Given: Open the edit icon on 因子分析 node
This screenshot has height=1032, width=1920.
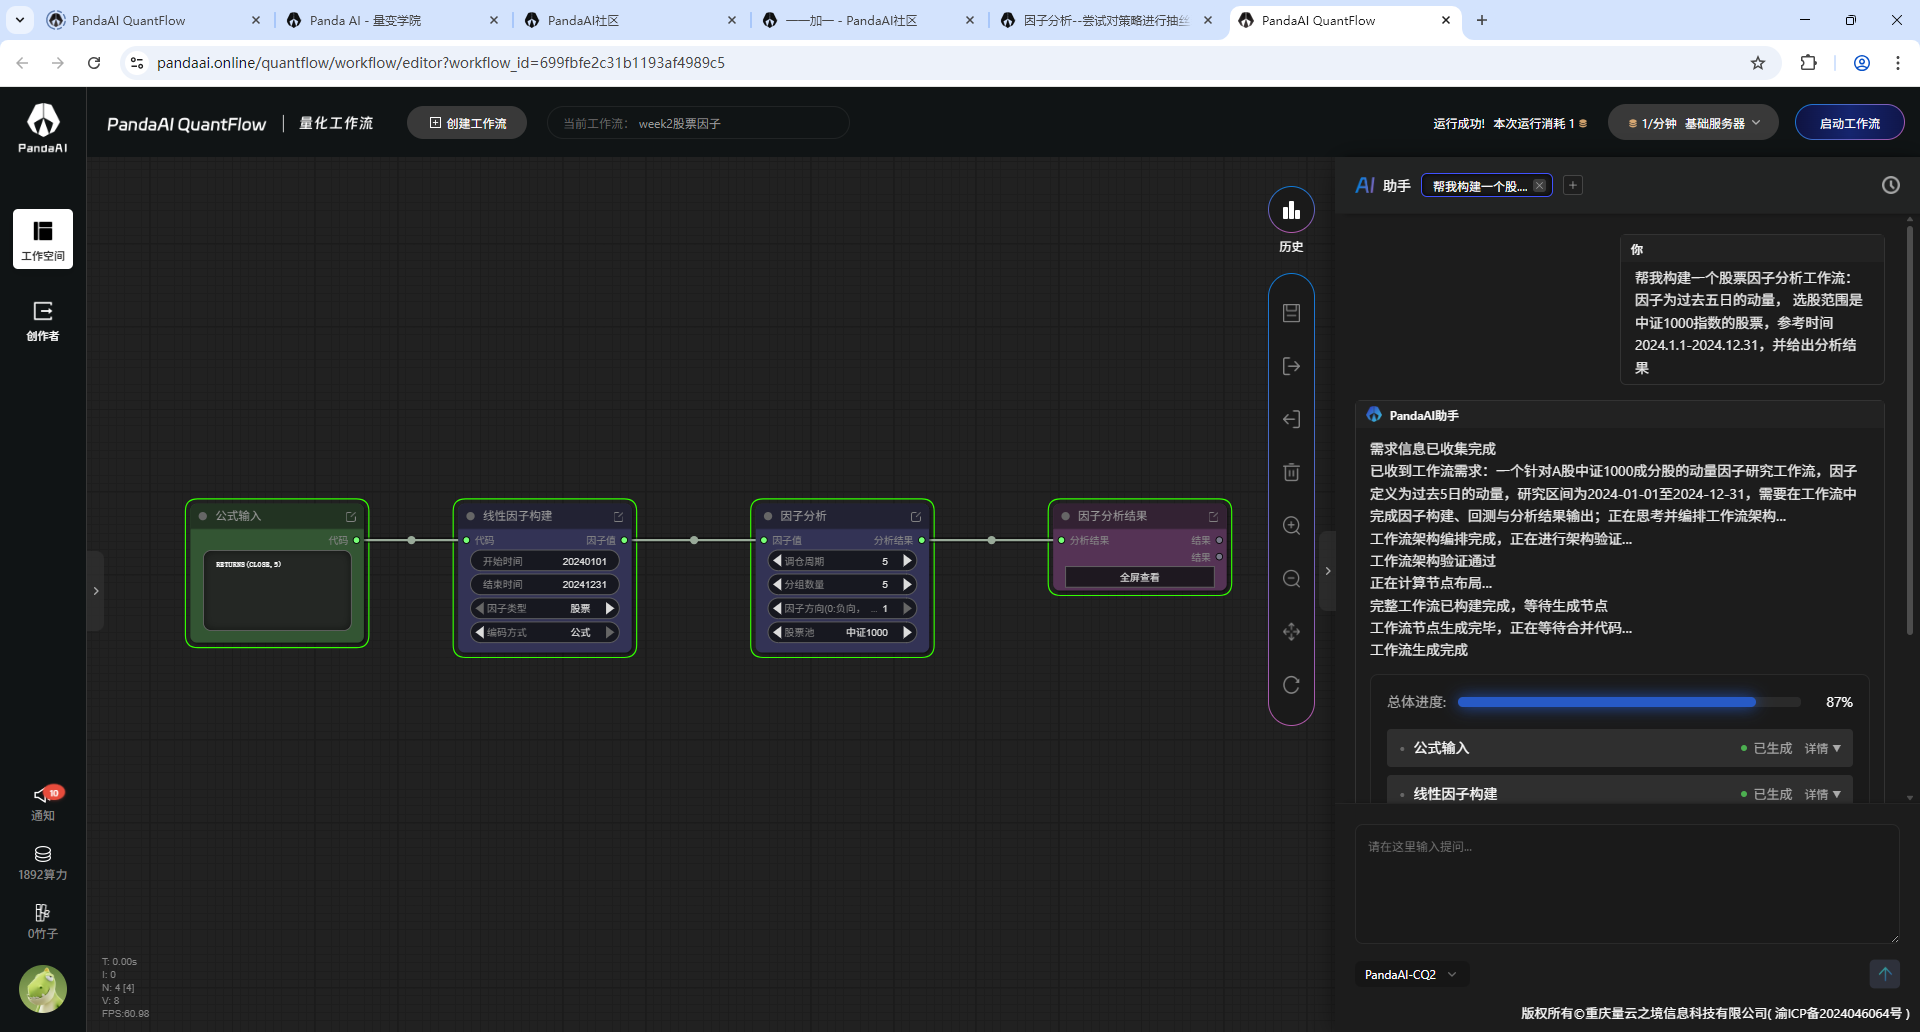Looking at the screenshot, I should (915, 517).
